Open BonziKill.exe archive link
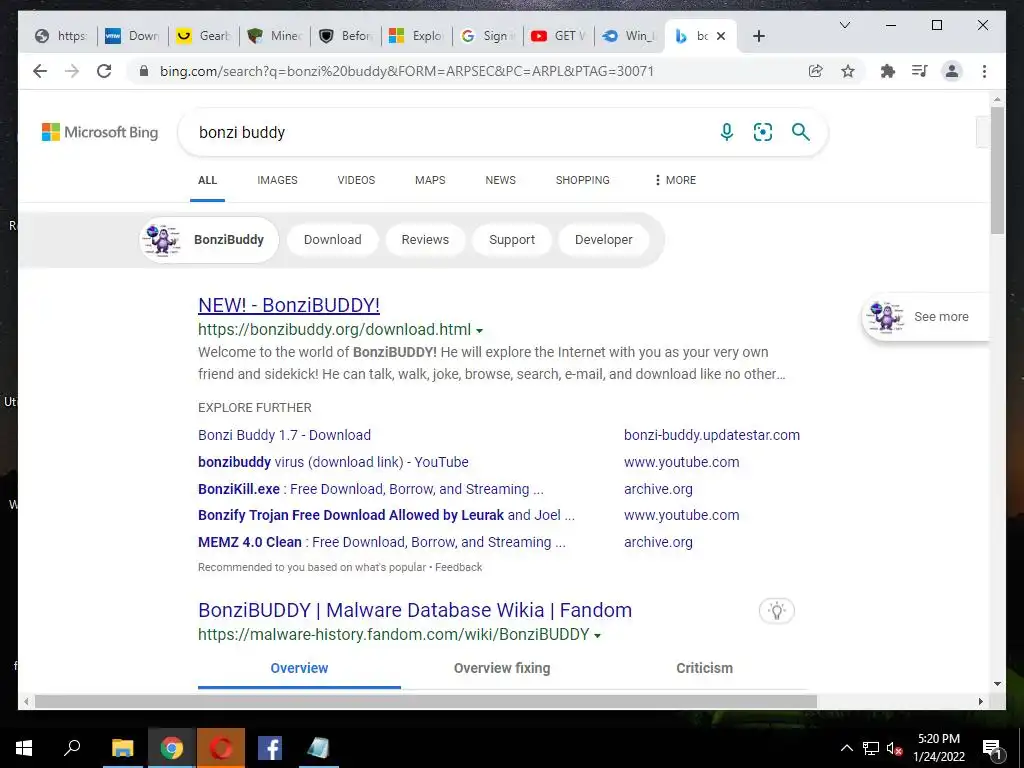The height and width of the screenshot is (768, 1024). 370,489
